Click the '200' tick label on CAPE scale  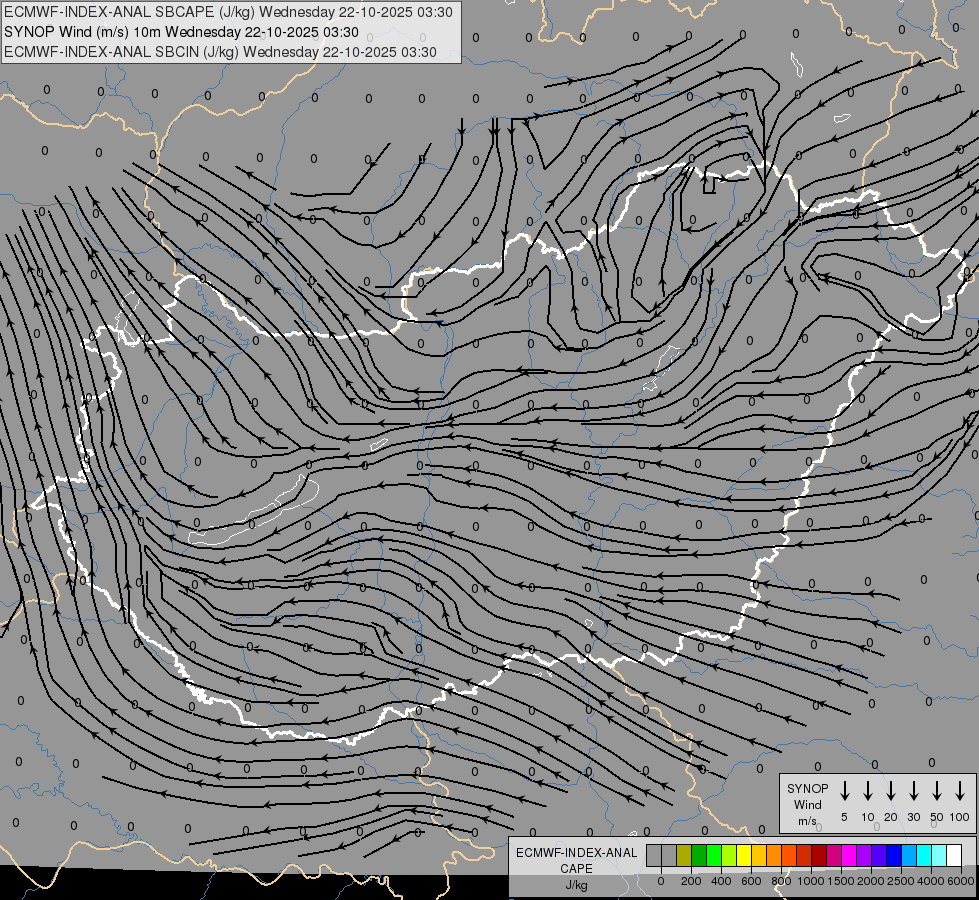coord(691,881)
